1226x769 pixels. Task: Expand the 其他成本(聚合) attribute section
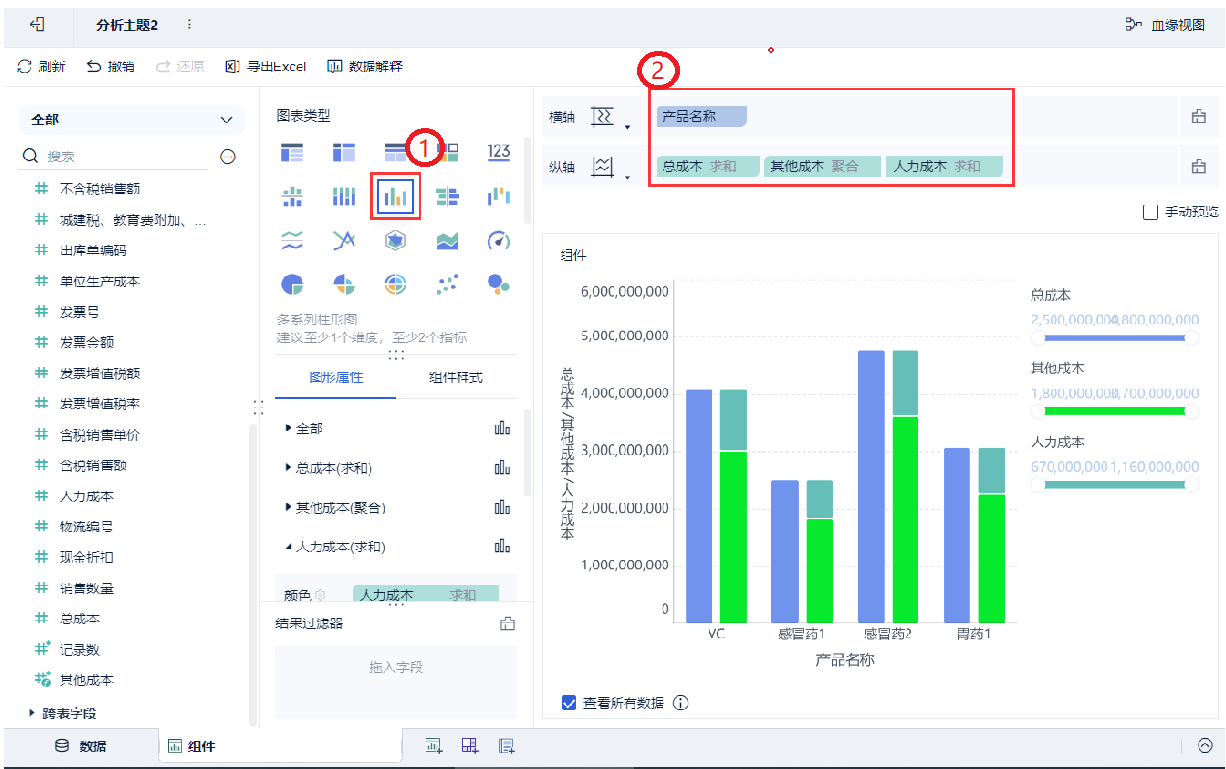point(289,507)
